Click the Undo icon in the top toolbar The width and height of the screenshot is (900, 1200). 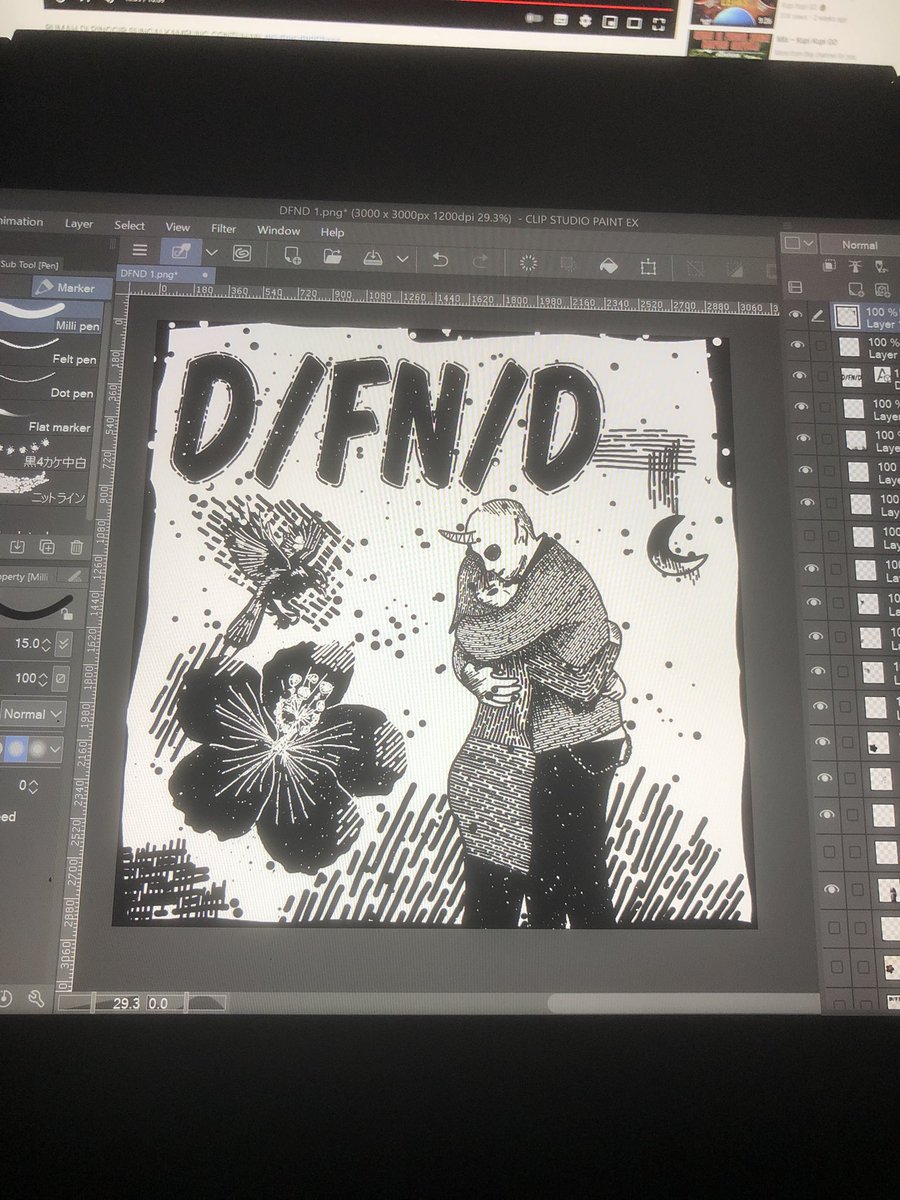pos(438,261)
